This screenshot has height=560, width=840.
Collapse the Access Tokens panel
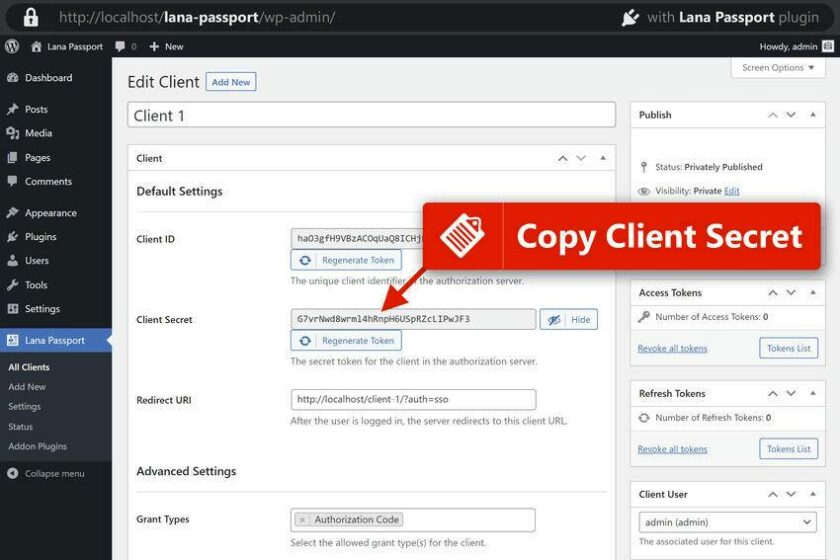[x=813, y=293]
